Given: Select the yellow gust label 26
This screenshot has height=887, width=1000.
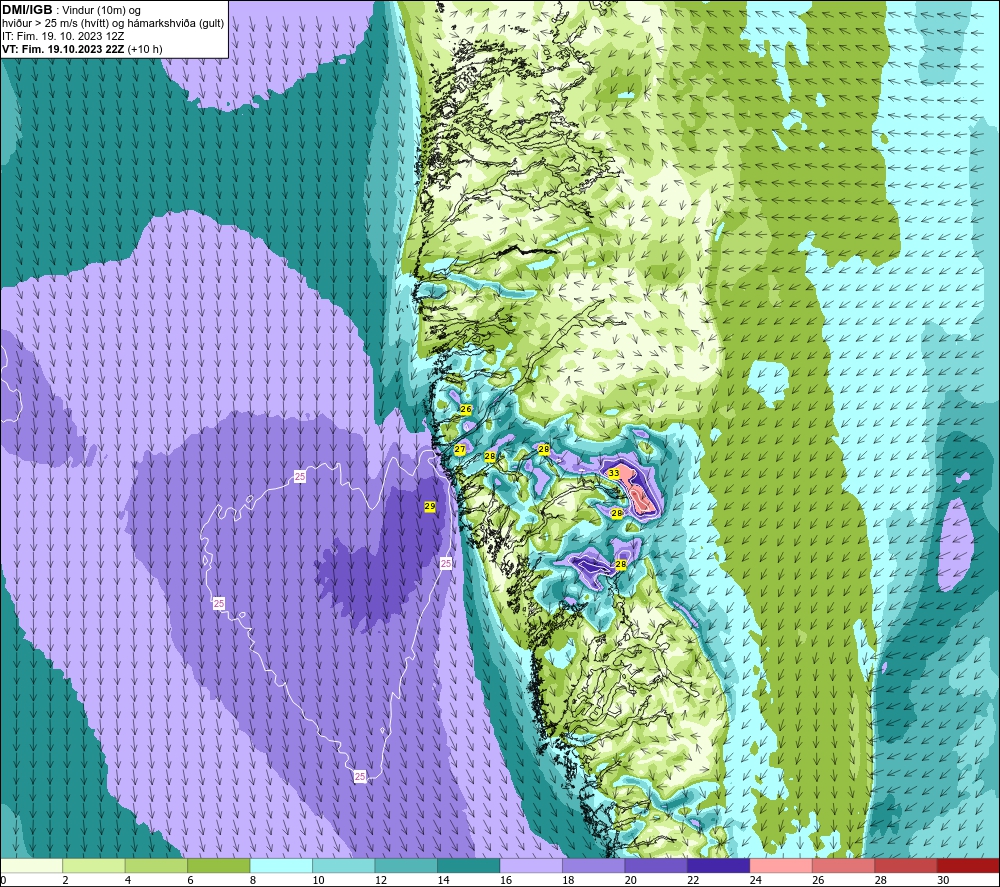Looking at the screenshot, I should click(466, 409).
